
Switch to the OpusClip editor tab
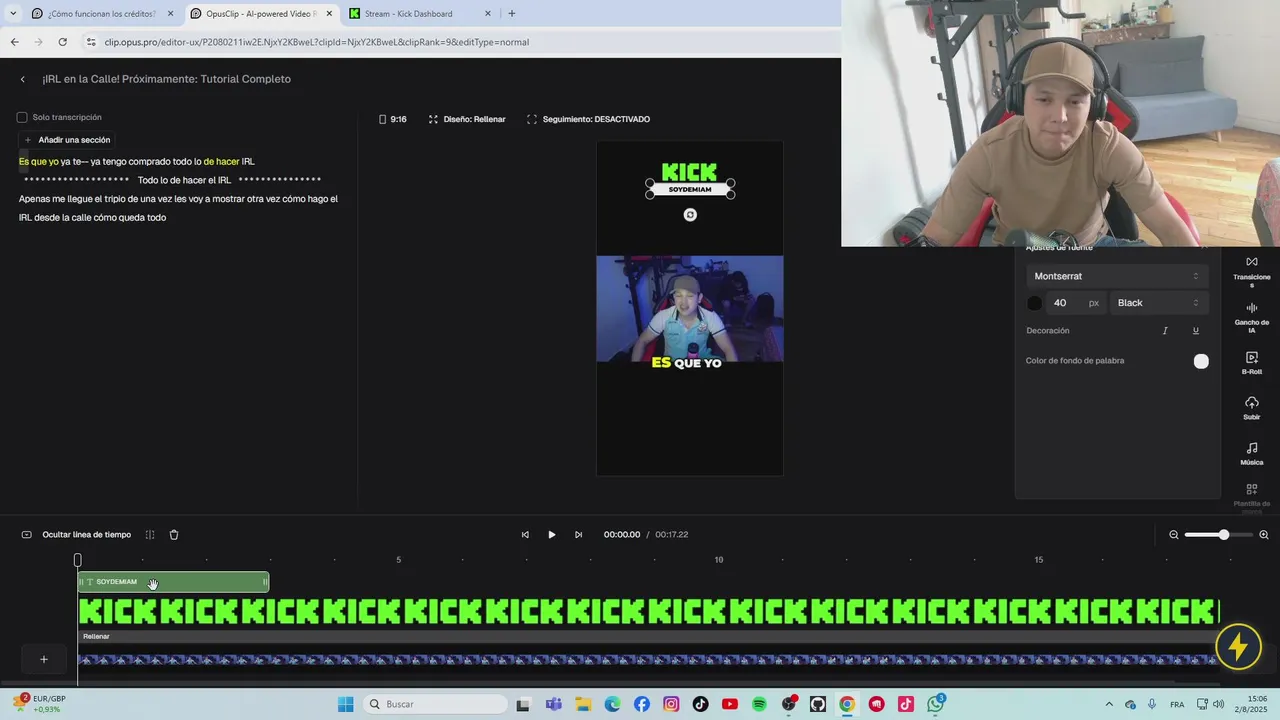point(260,14)
